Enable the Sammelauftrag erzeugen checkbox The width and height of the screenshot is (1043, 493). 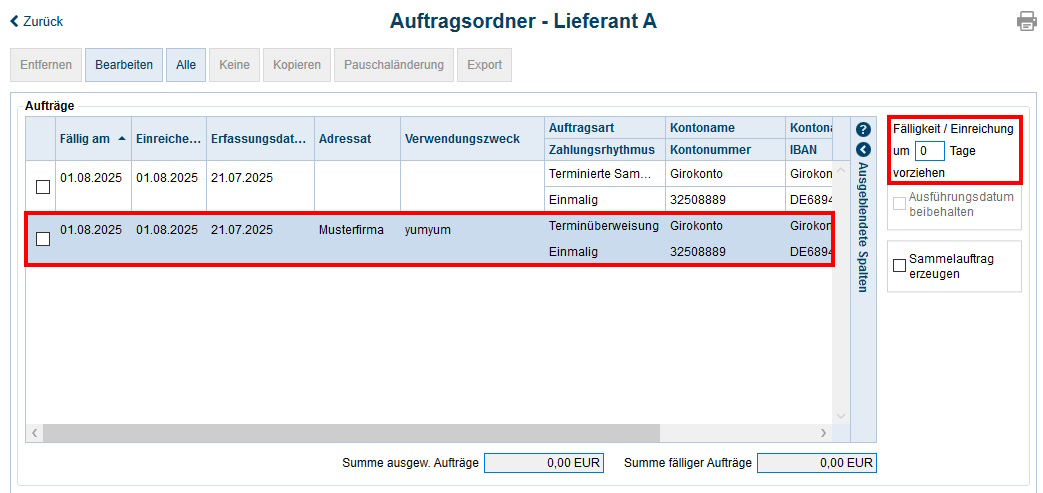click(899, 266)
